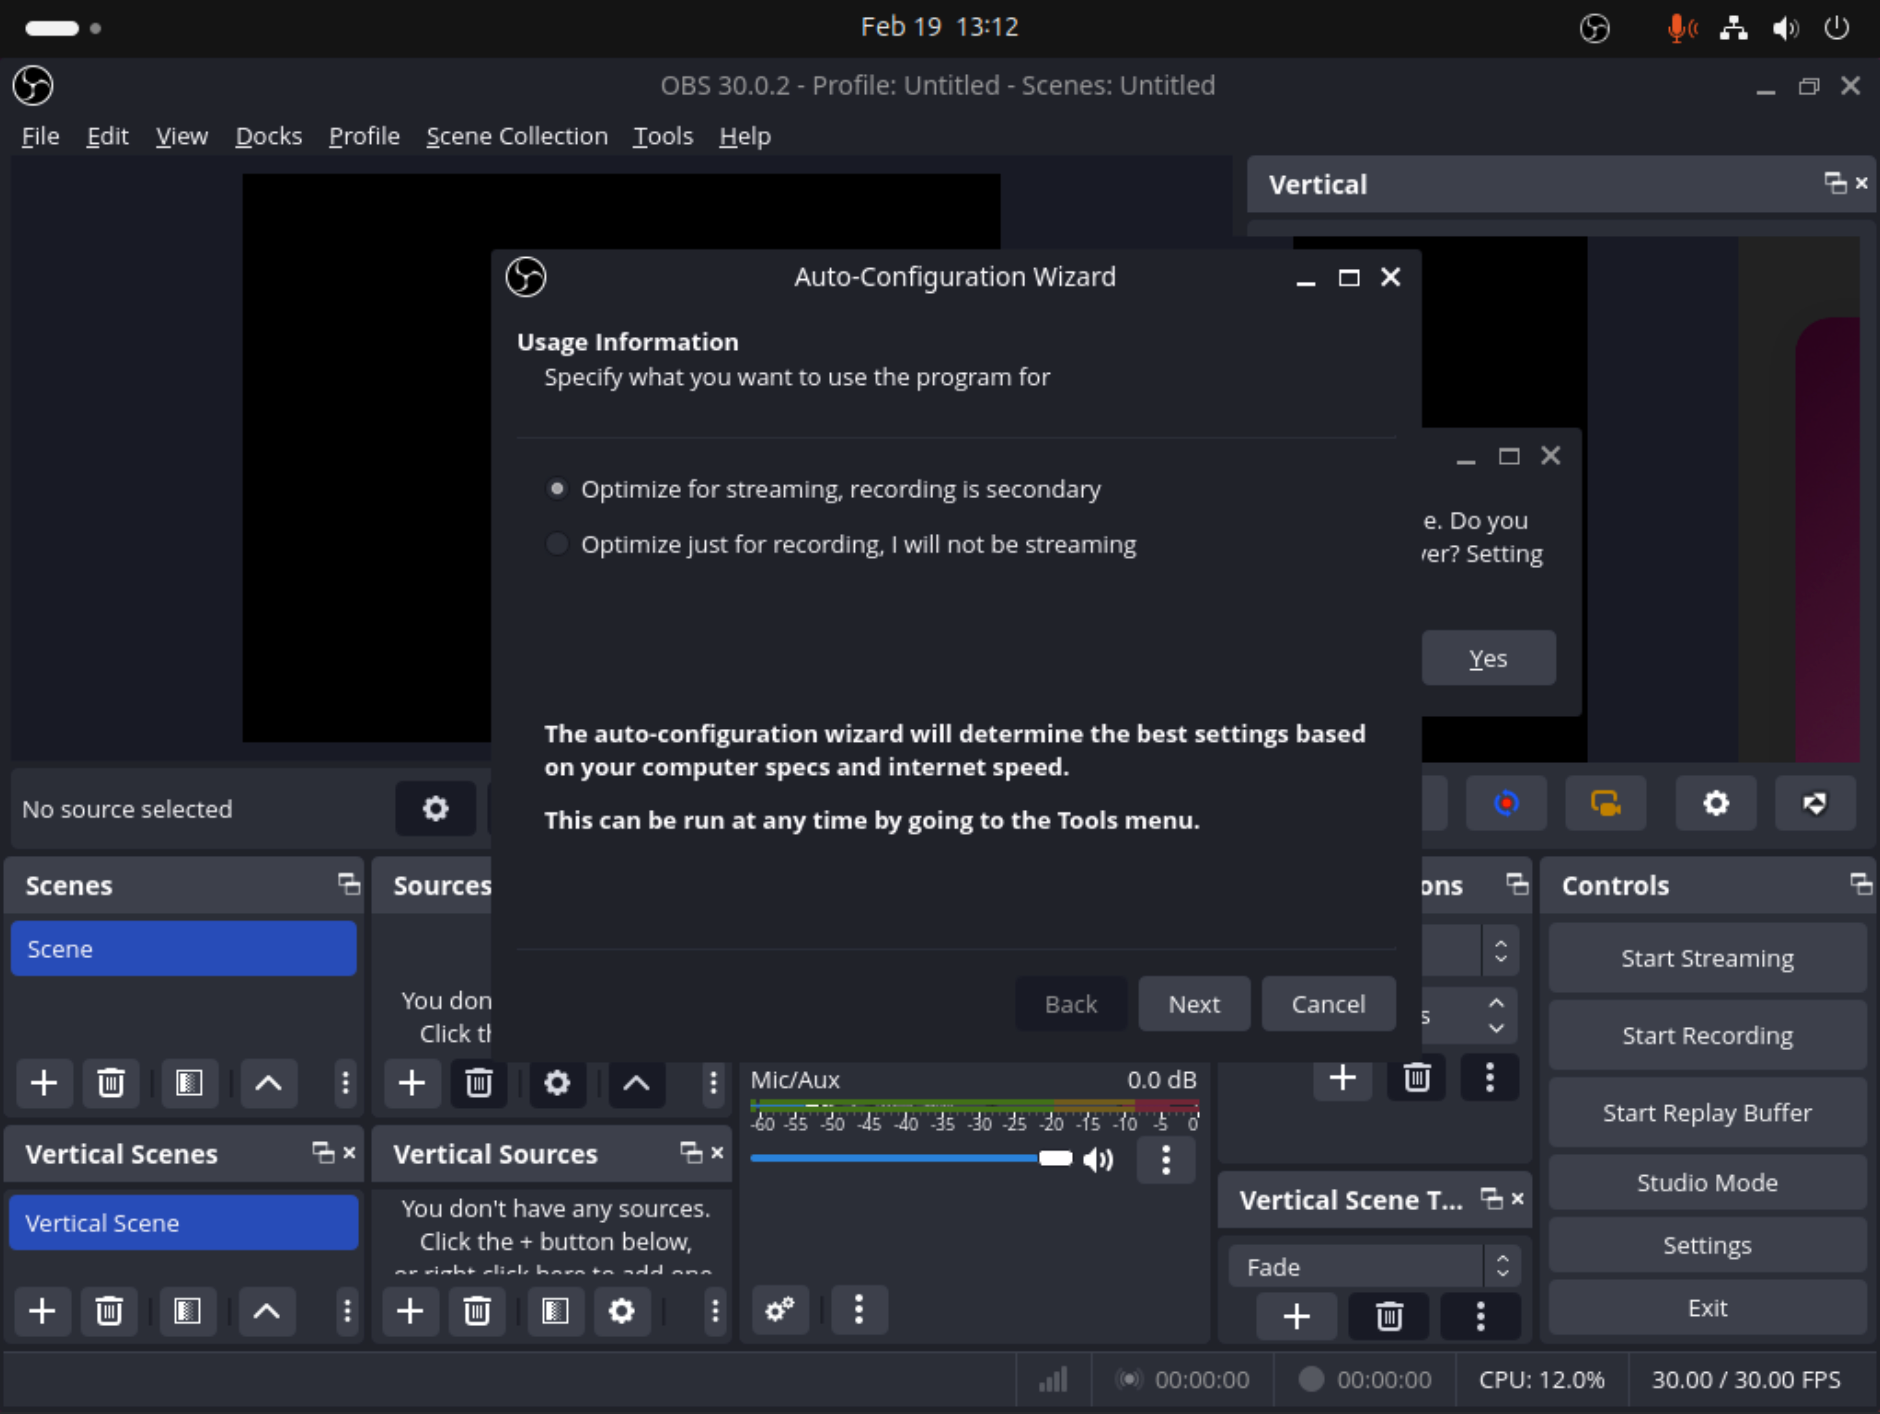Delete the selected scene with trash icon
This screenshot has height=1414, width=1880.
(x=110, y=1083)
